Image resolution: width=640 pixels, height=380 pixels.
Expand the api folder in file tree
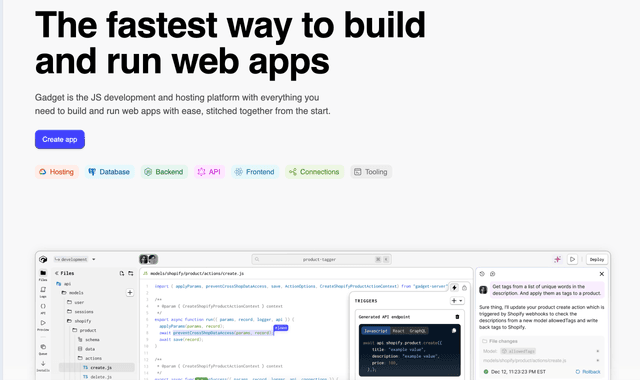click(x=63, y=284)
